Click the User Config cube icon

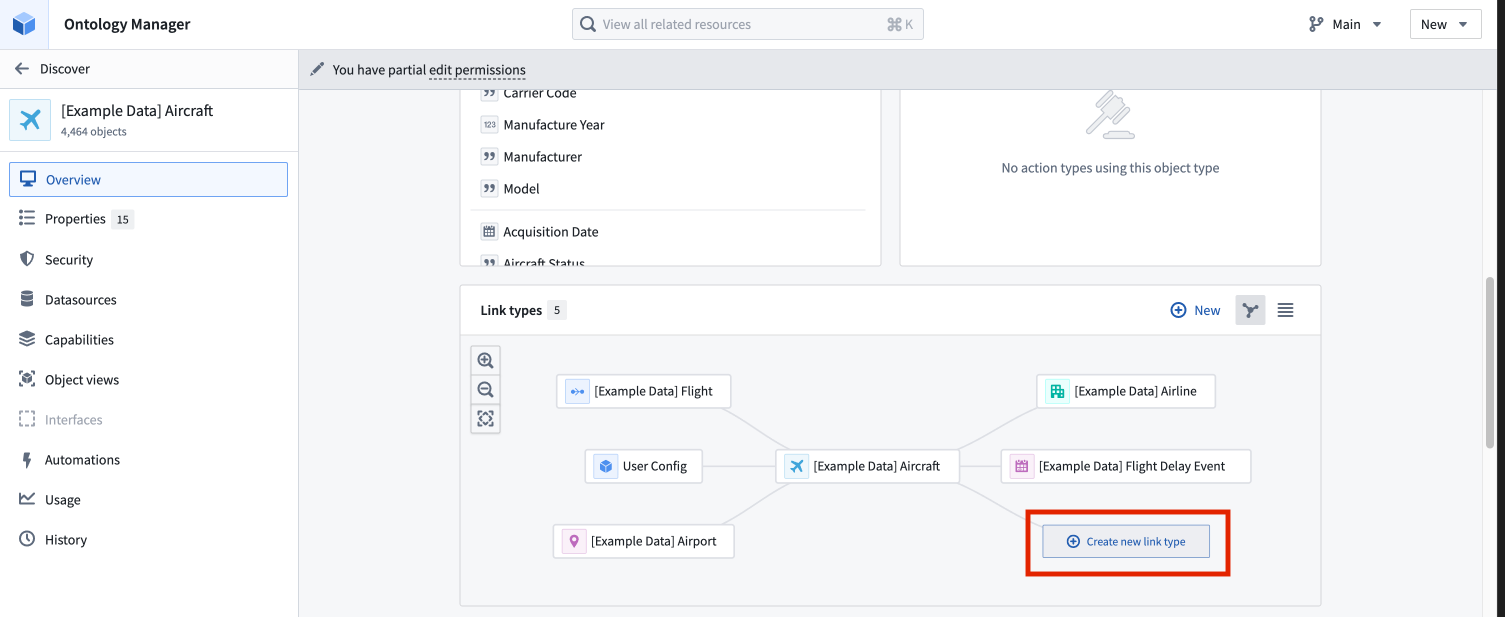[605, 466]
